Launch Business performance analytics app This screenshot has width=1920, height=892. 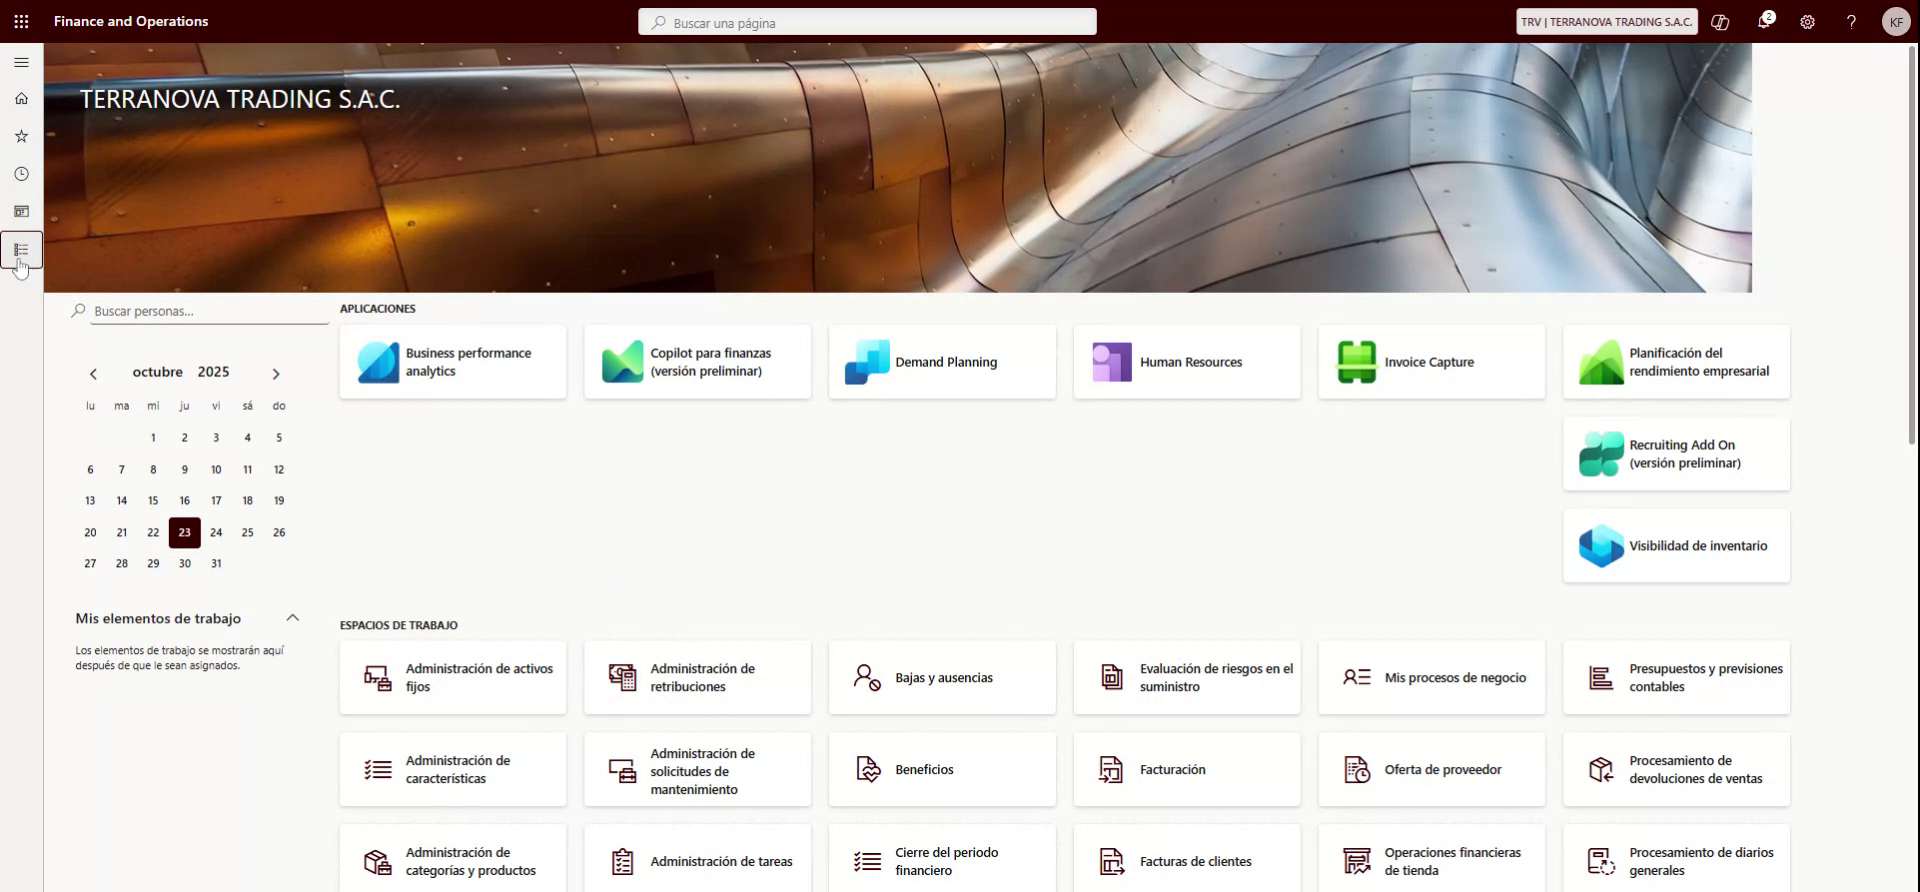(453, 362)
